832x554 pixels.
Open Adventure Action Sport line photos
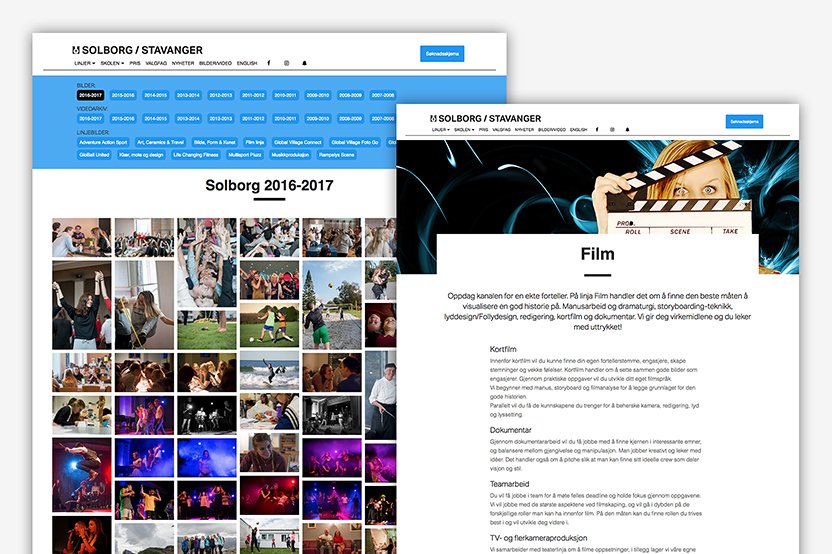[x=103, y=142]
